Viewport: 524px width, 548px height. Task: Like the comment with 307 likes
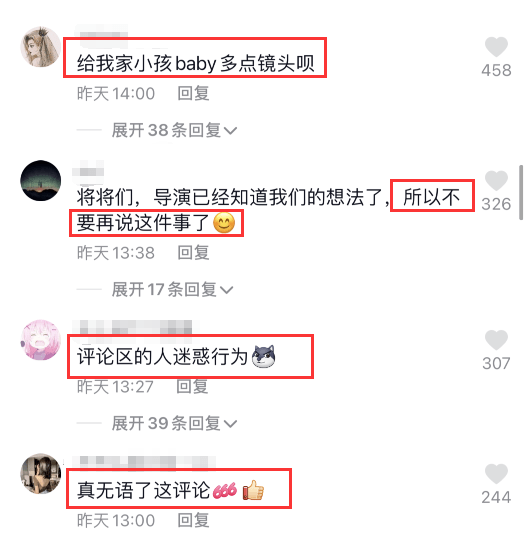(496, 340)
